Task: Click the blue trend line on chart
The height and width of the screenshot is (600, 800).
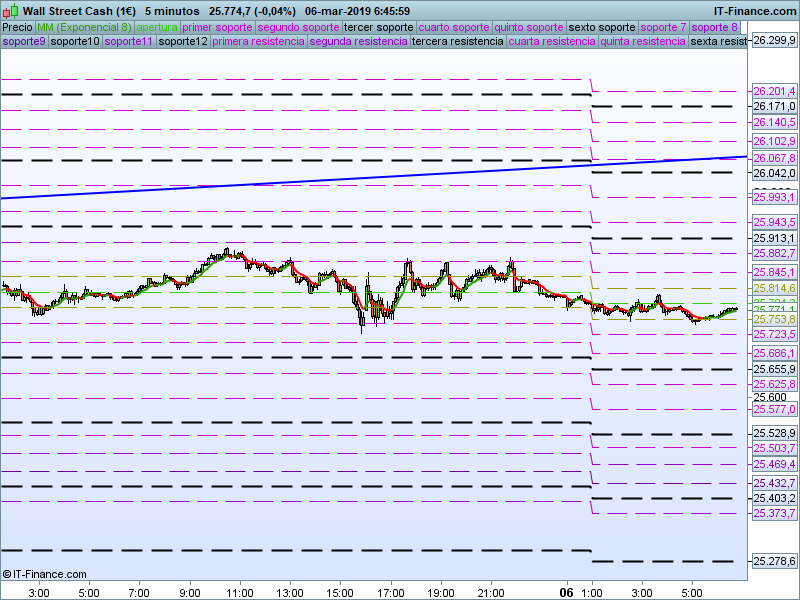Action: point(300,179)
